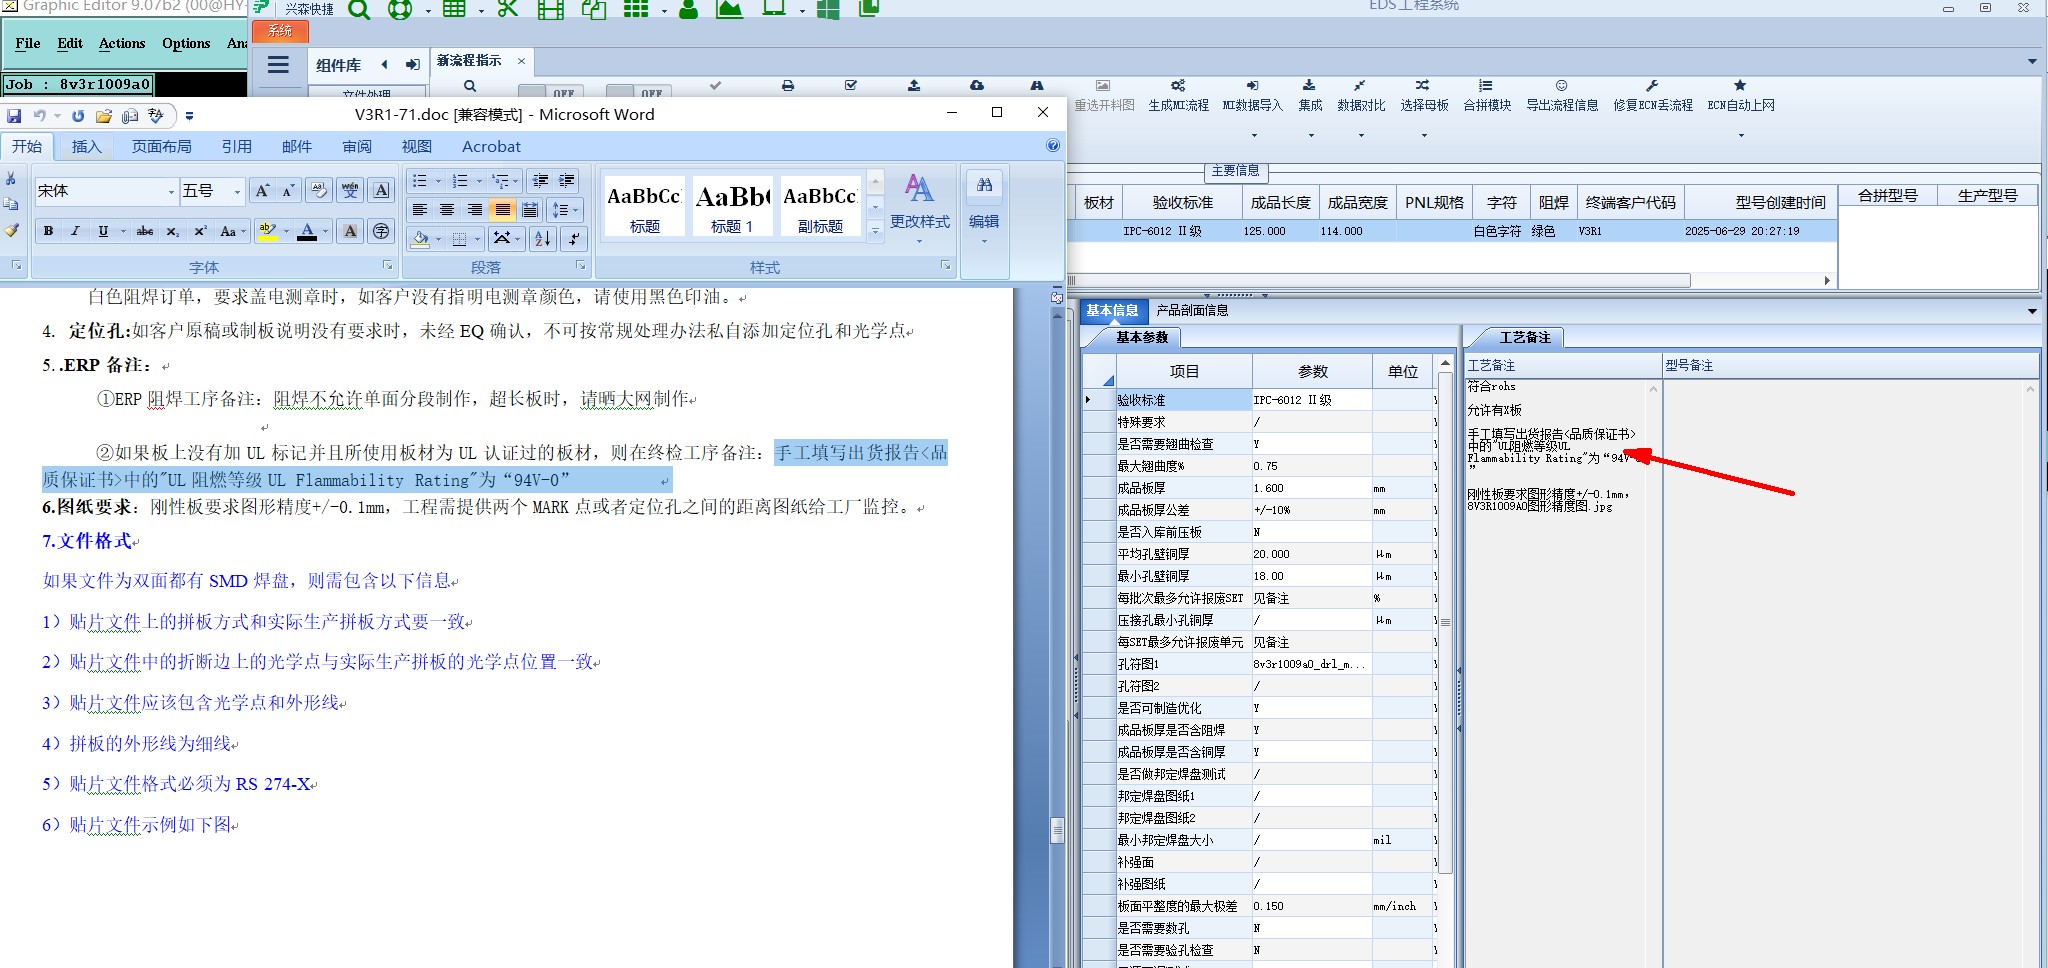Open the font size dropdown (五号)

coord(237,191)
